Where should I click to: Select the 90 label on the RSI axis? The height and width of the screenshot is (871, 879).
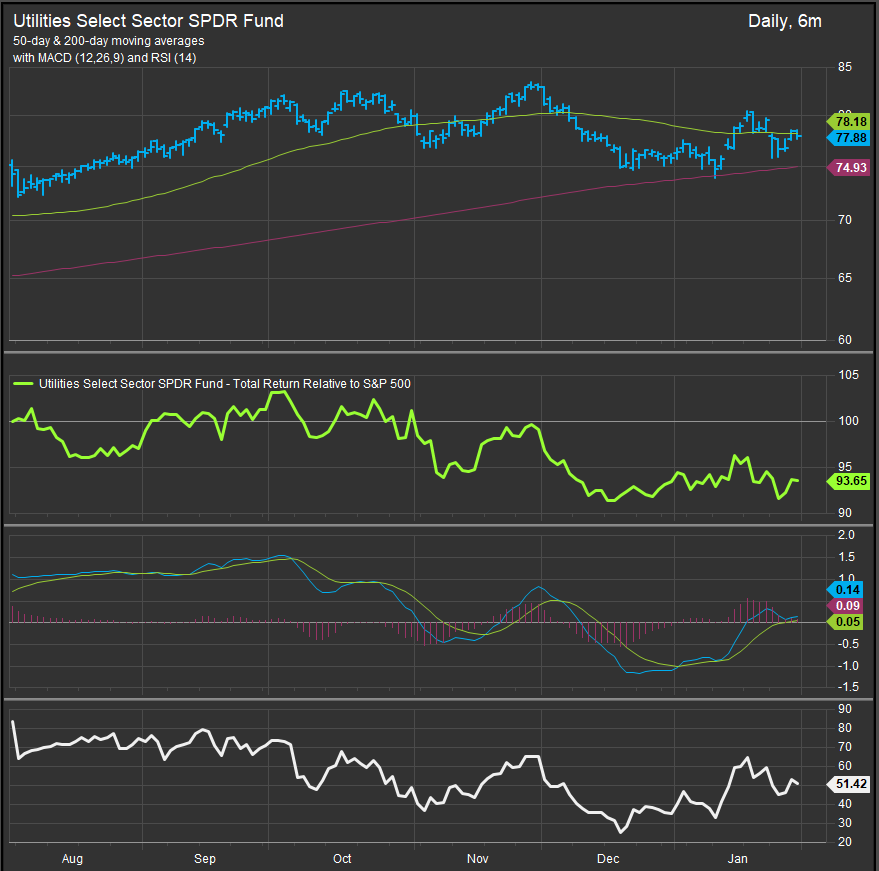click(x=845, y=709)
